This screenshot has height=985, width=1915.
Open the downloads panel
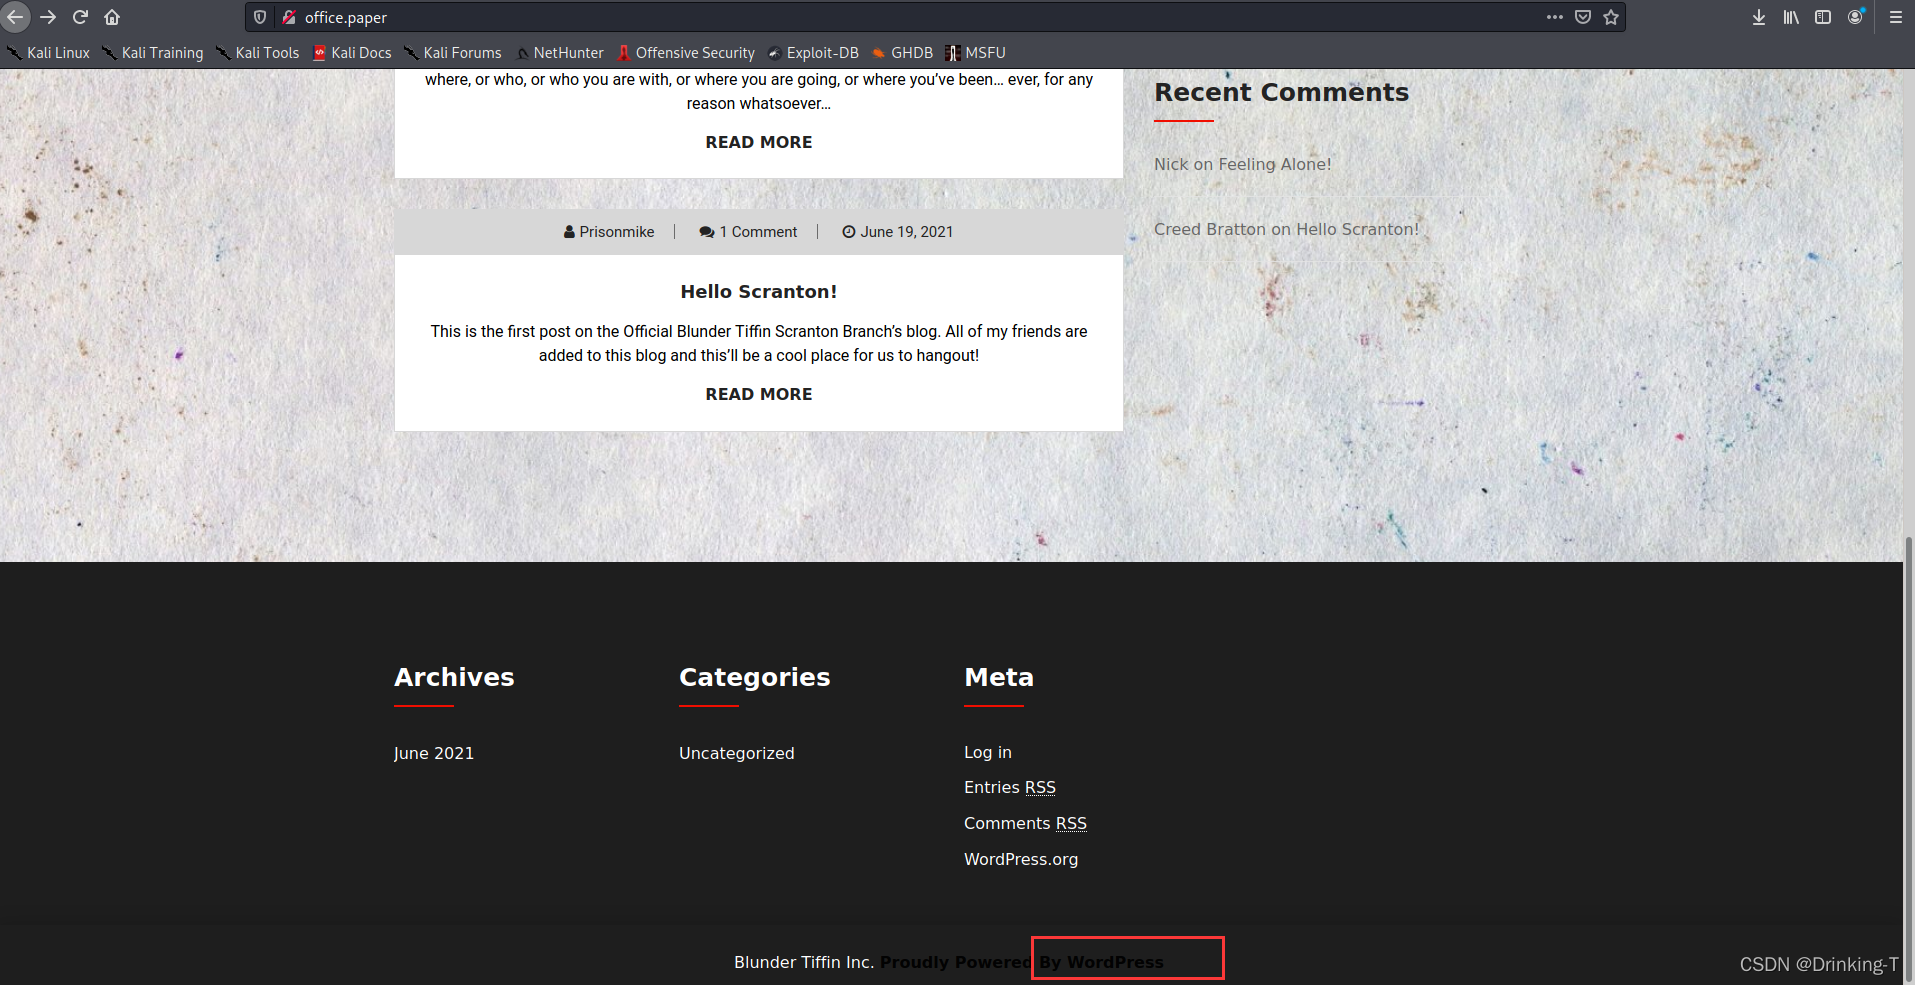pos(1759,17)
